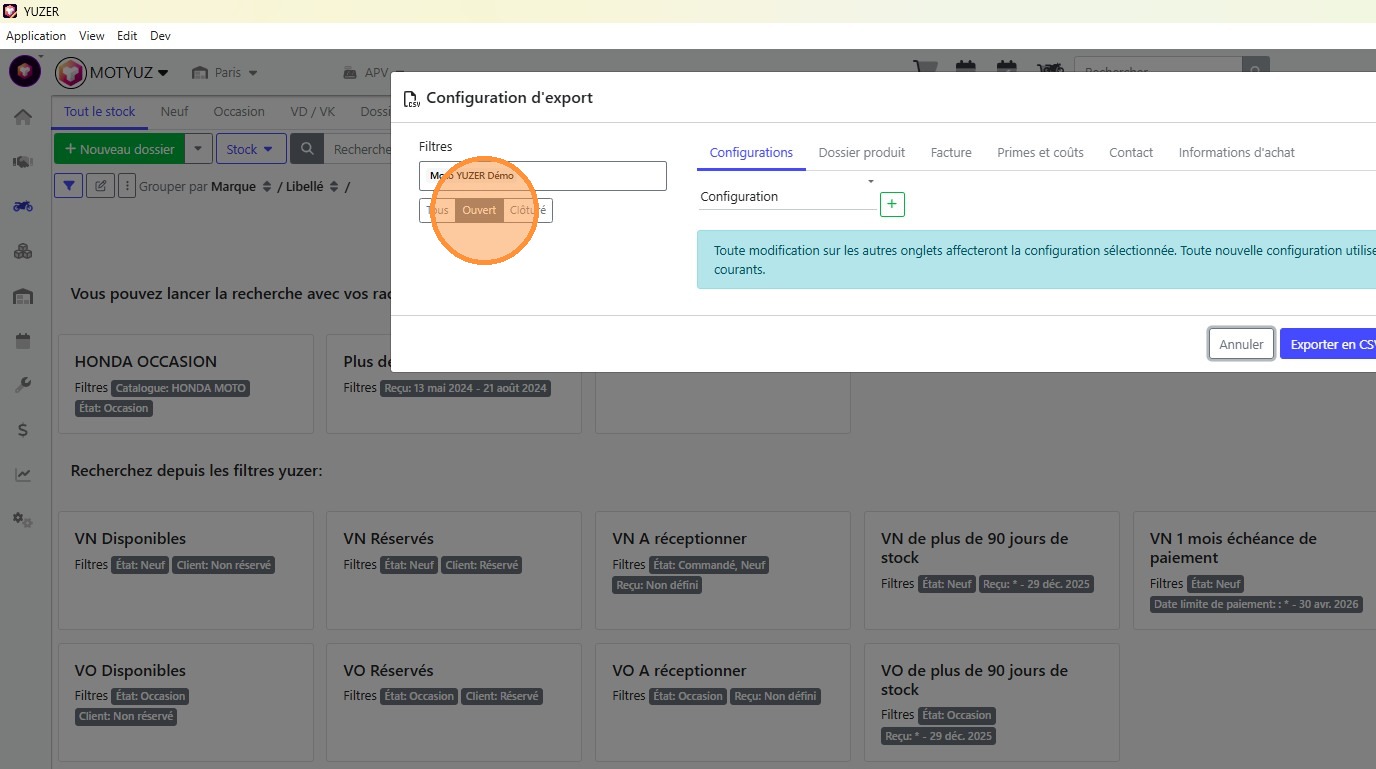Open the chart statistics icon in the sidebar
The height and width of the screenshot is (769, 1376).
coord(23,475)
